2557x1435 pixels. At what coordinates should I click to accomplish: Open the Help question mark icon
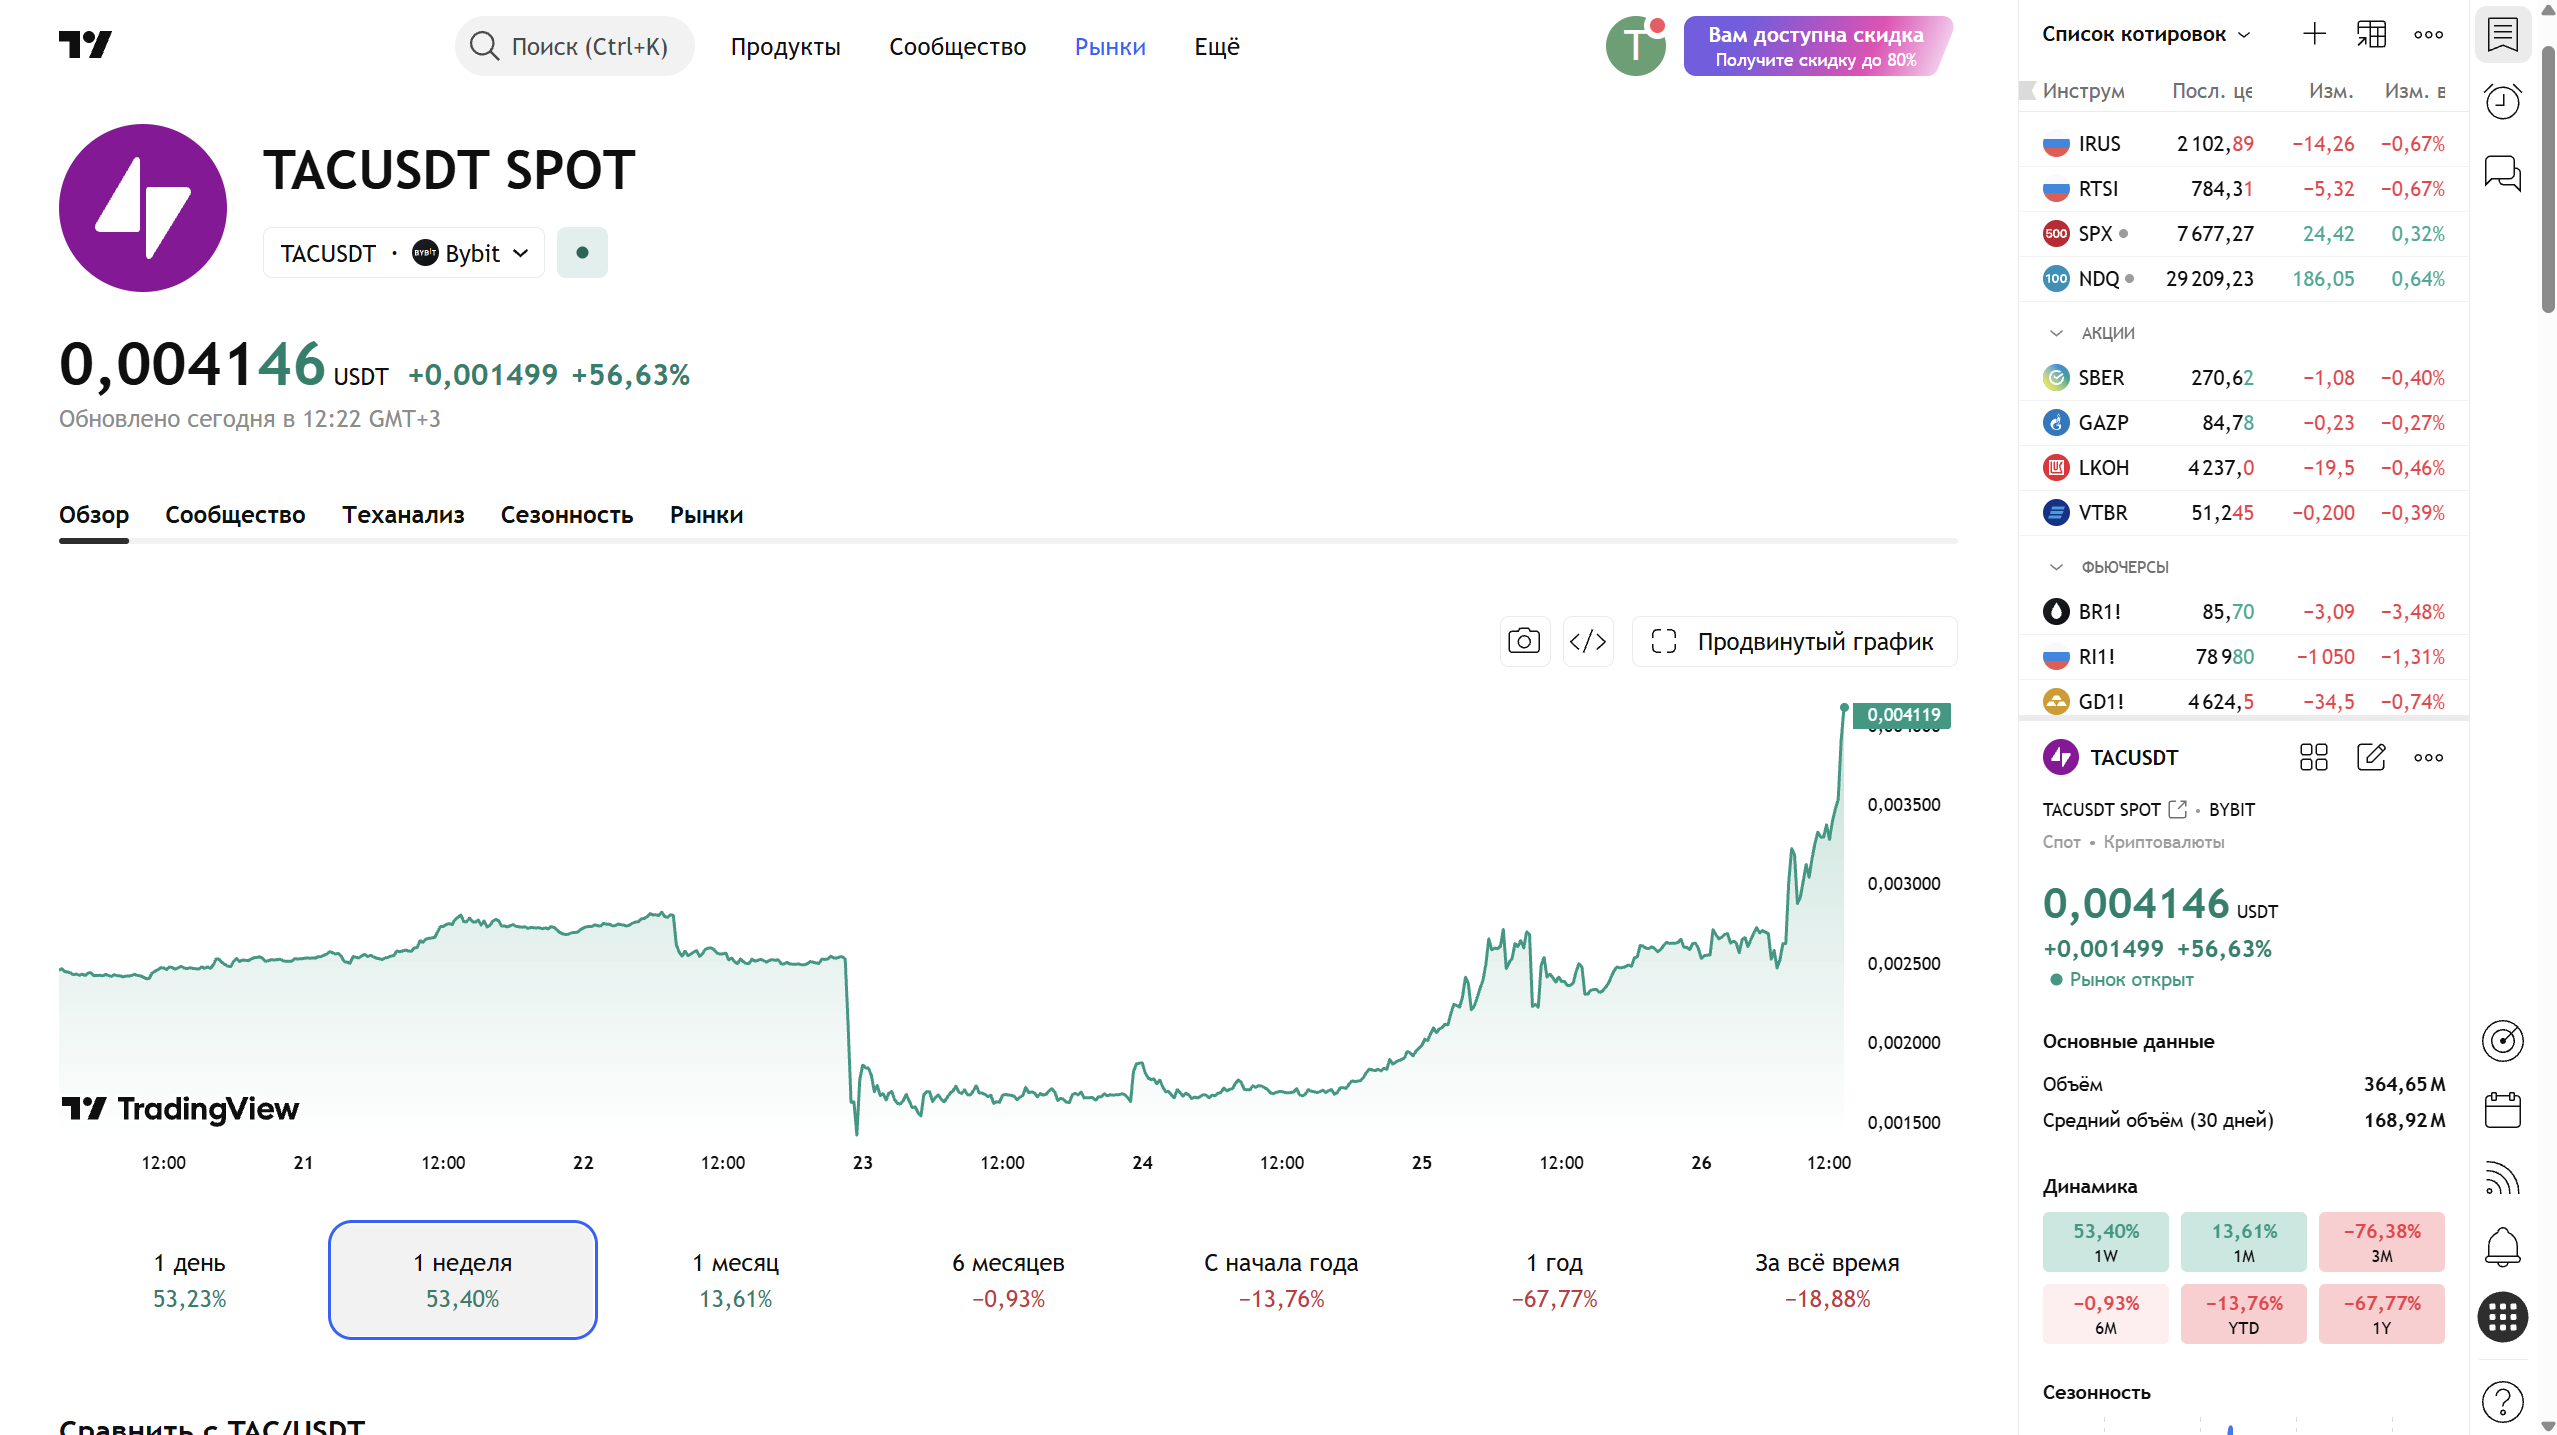click(x=2502, y=1402)
